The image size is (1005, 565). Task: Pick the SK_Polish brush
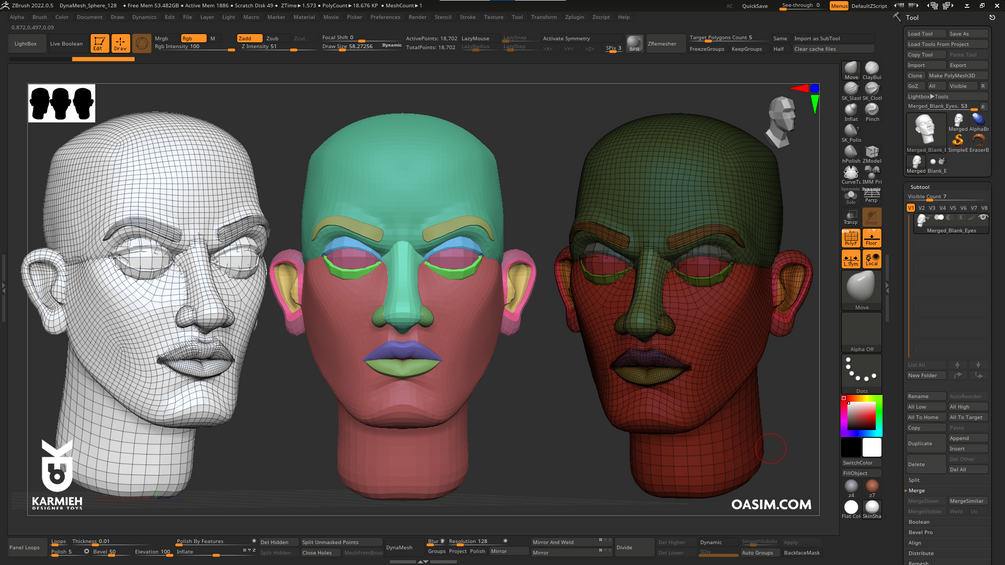[x=851, y=133]
